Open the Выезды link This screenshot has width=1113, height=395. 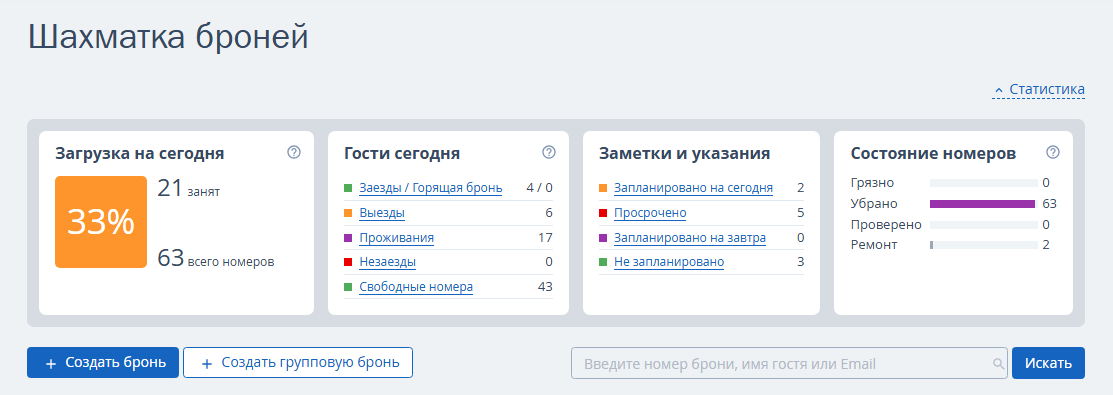coord(382,213)
